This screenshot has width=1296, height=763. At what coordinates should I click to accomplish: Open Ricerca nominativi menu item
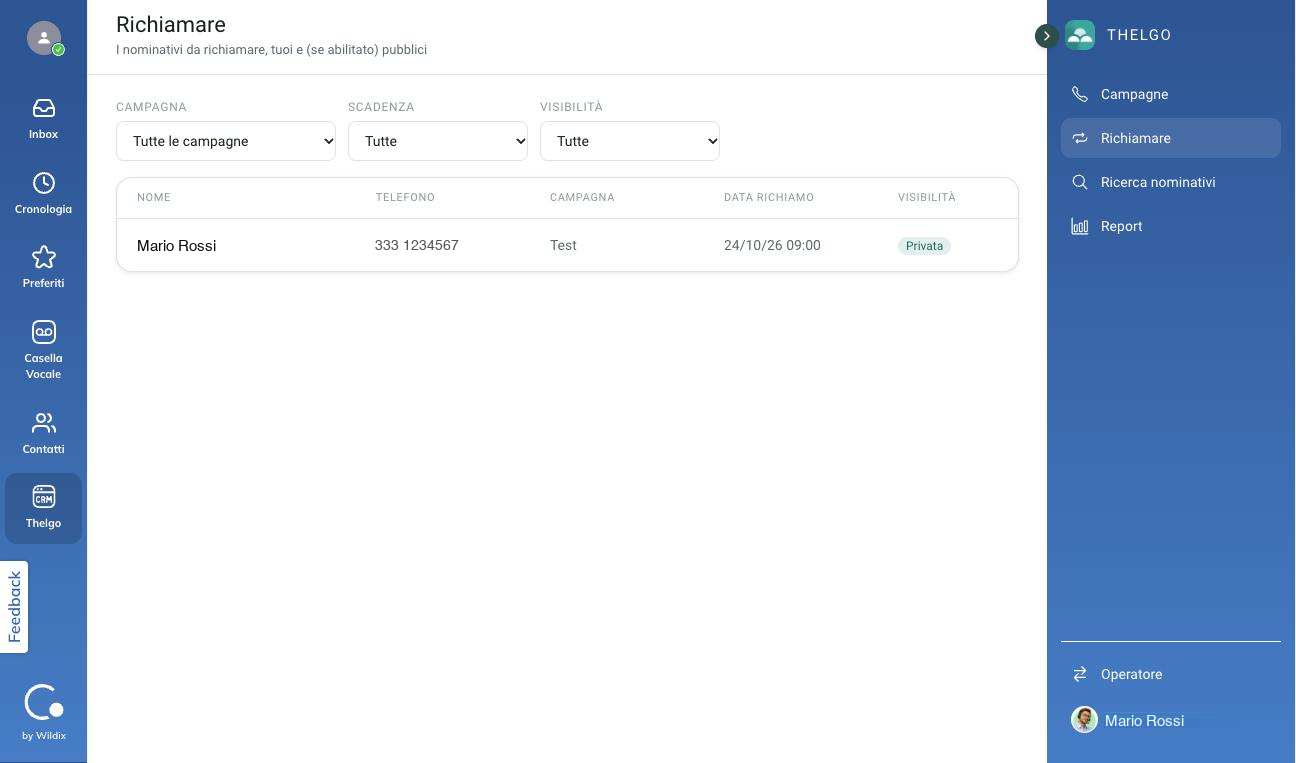(x=1171, y=182)
